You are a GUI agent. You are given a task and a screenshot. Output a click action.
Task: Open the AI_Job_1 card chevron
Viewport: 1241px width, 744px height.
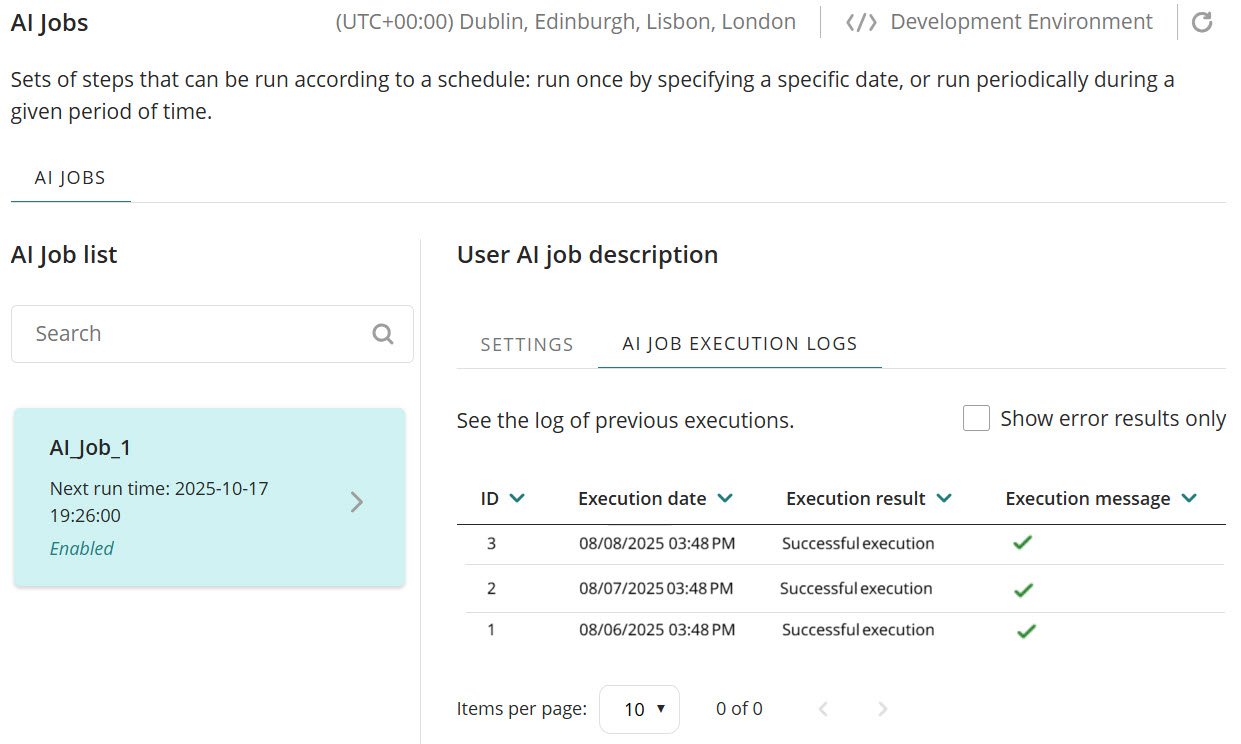click(357, 502)
